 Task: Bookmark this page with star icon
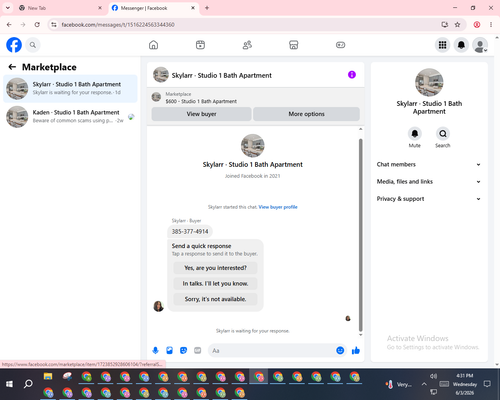458,25
